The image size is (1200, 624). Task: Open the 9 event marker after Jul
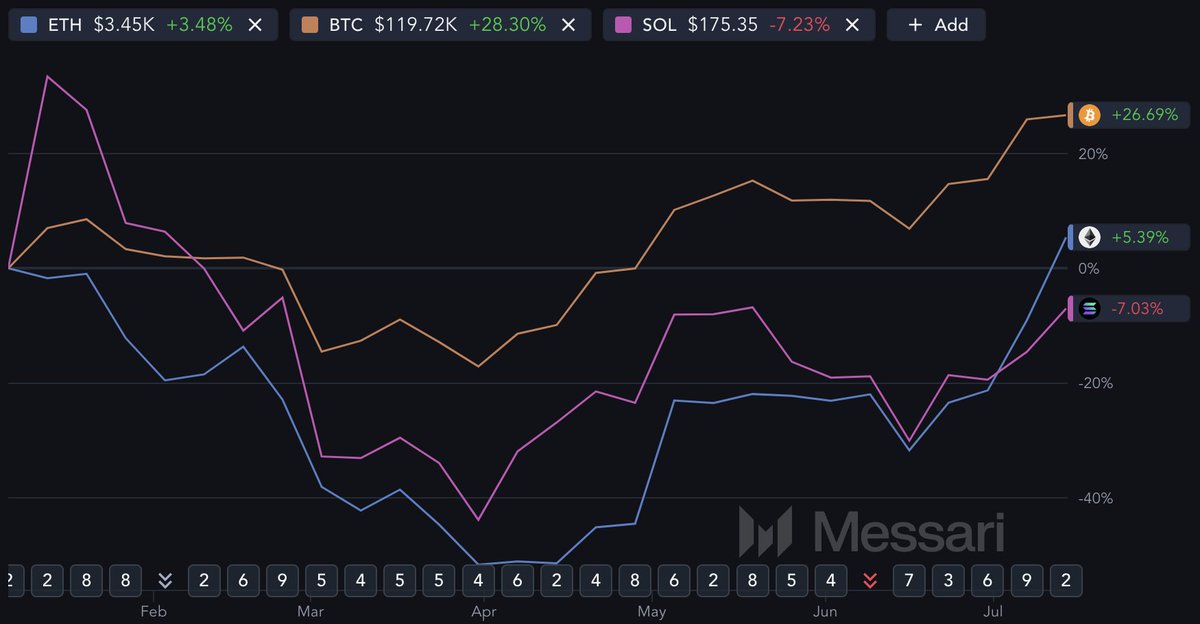[1026, 580]
